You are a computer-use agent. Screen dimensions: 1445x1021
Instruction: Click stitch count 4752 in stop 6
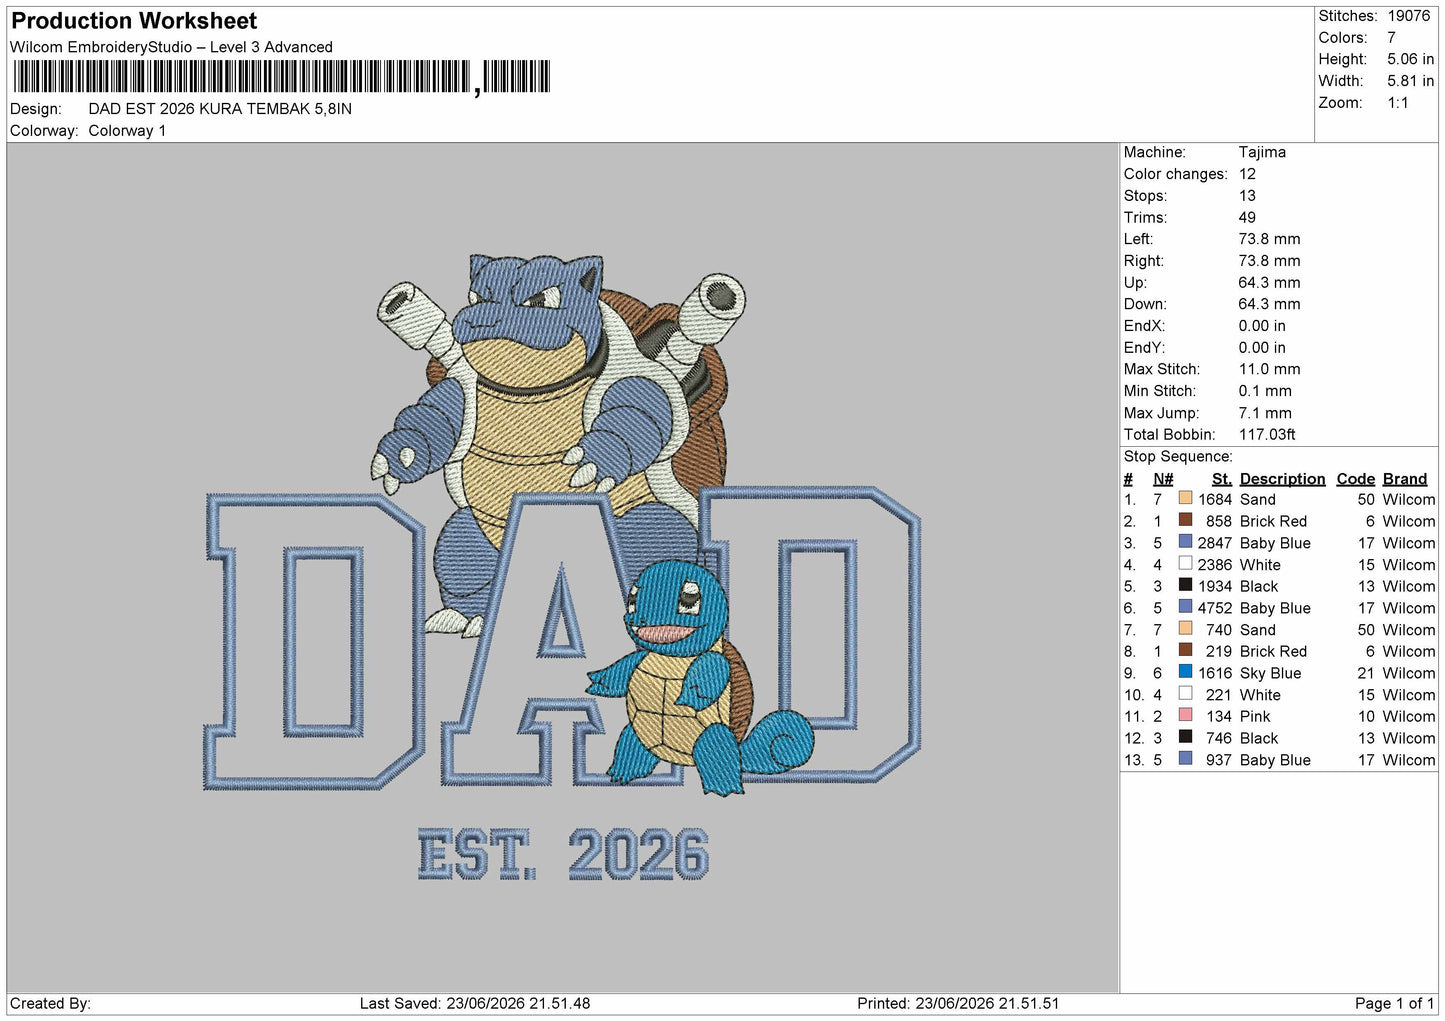click(x=1215, y=608)
